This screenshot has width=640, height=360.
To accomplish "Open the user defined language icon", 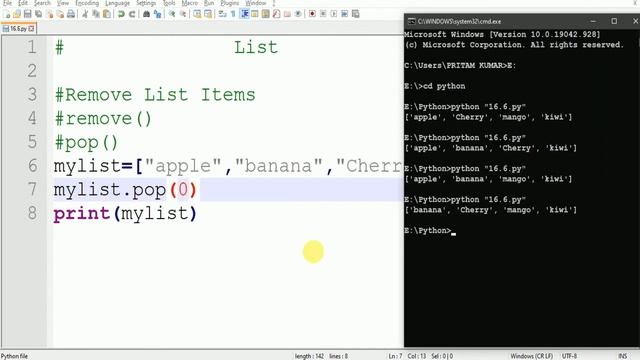I will point(255,14).
